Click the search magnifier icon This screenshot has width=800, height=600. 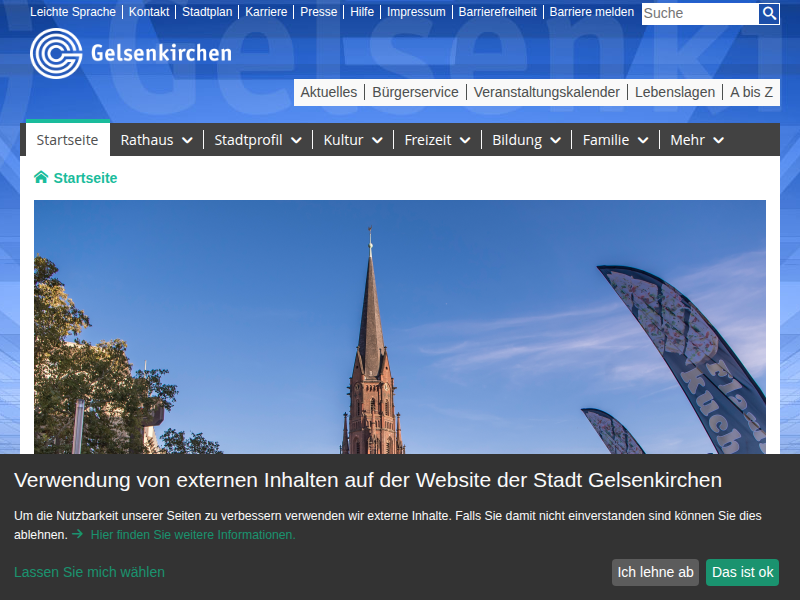pyautogui.click(x=769, y=13)
